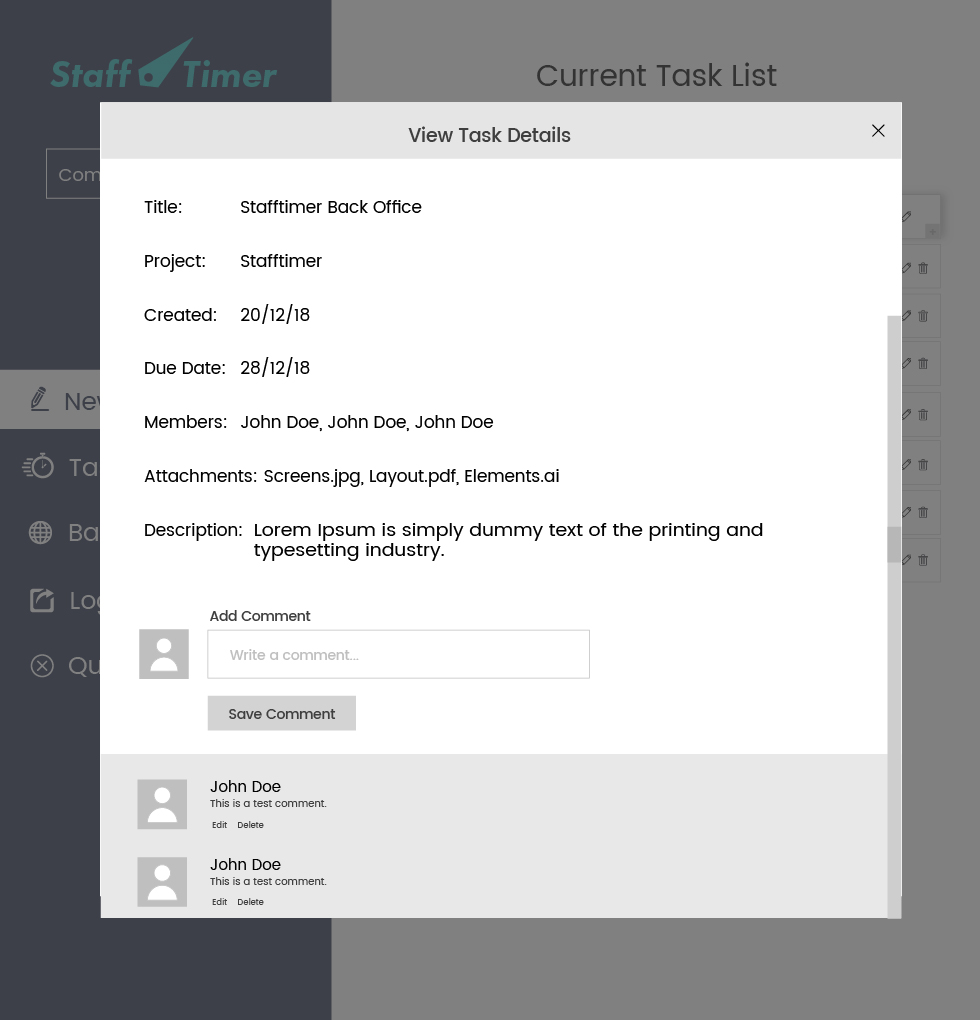Click the 'Add Comment' label
The height and width of the screenshot is (1020, 980).
click(x=259, y=616)
